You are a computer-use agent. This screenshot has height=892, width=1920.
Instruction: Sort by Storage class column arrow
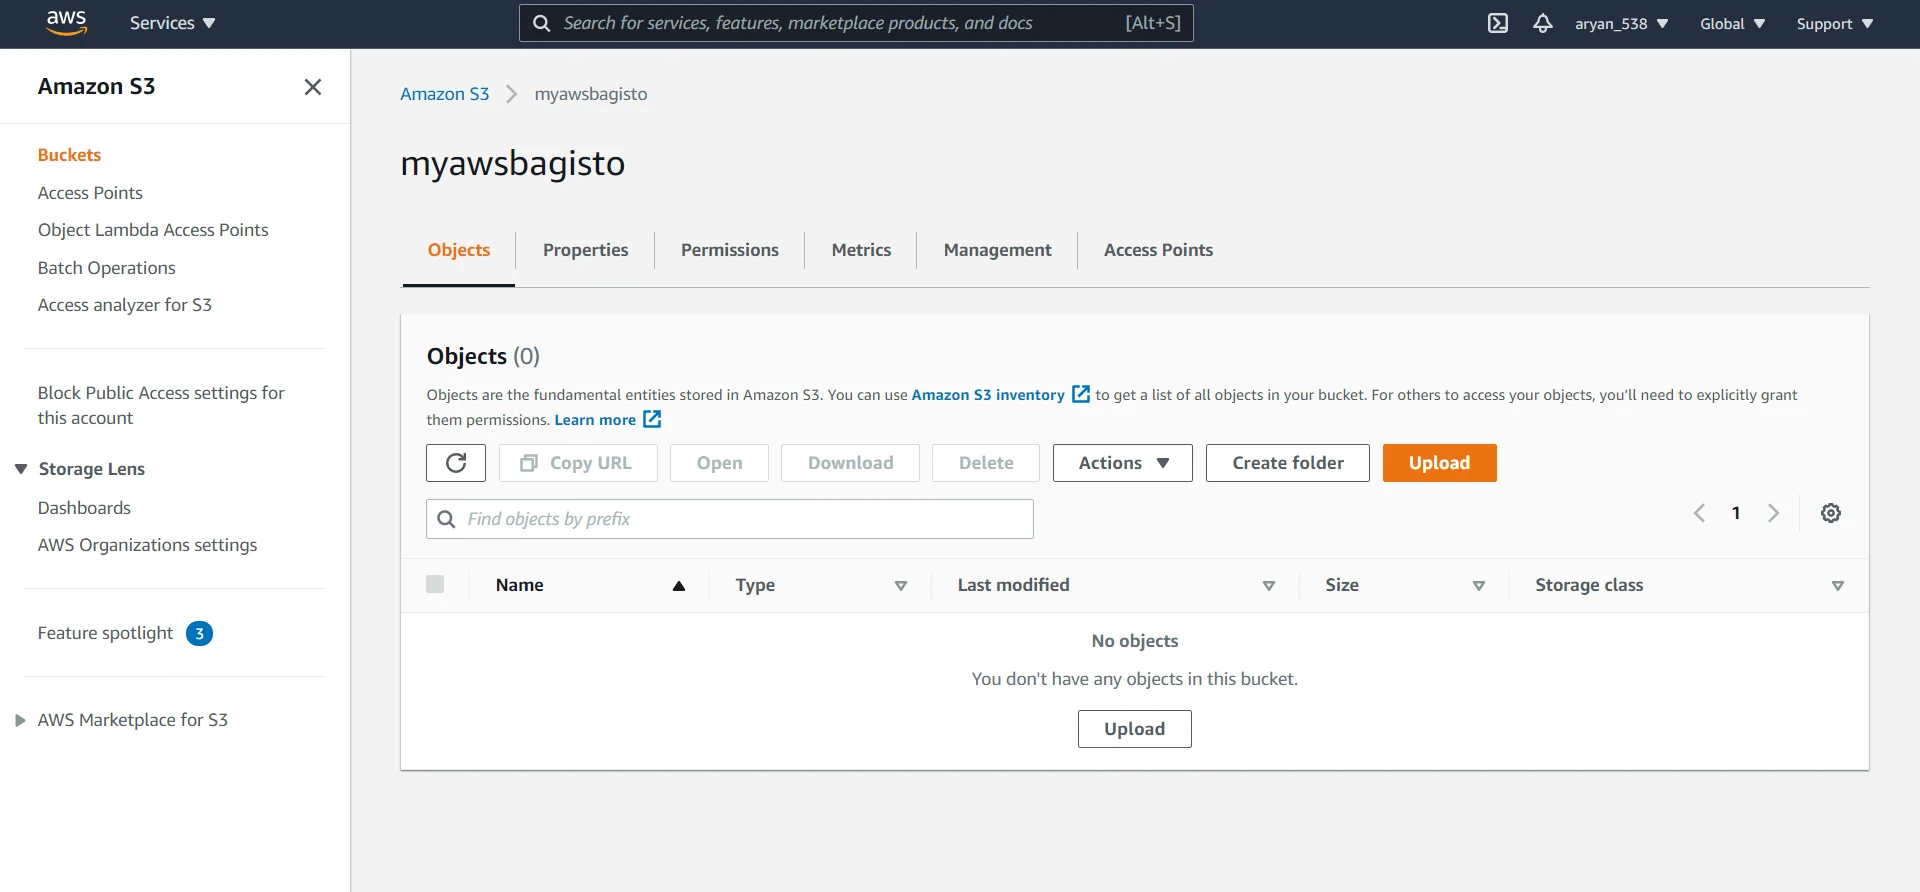tap(1837, 586)
